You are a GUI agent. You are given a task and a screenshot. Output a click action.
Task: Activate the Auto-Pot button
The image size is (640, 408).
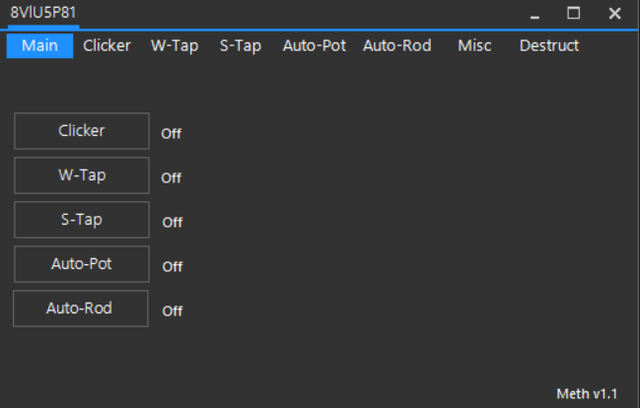(81, 264)
